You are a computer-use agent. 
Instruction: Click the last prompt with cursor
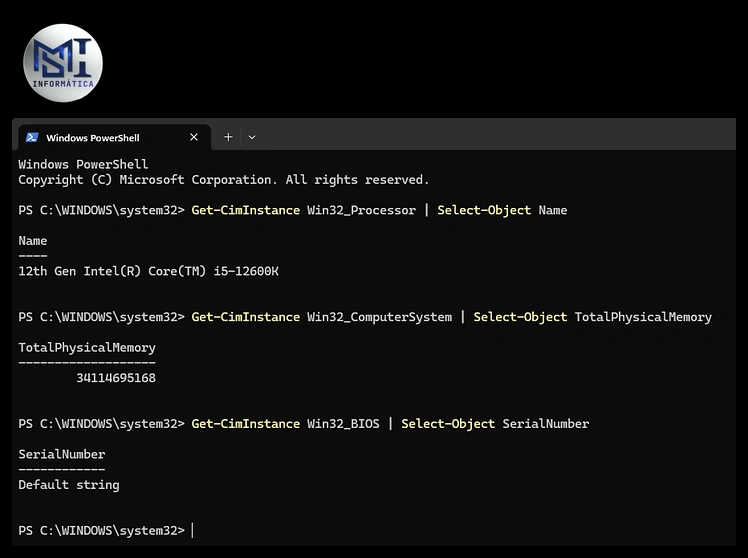(106, 530)
